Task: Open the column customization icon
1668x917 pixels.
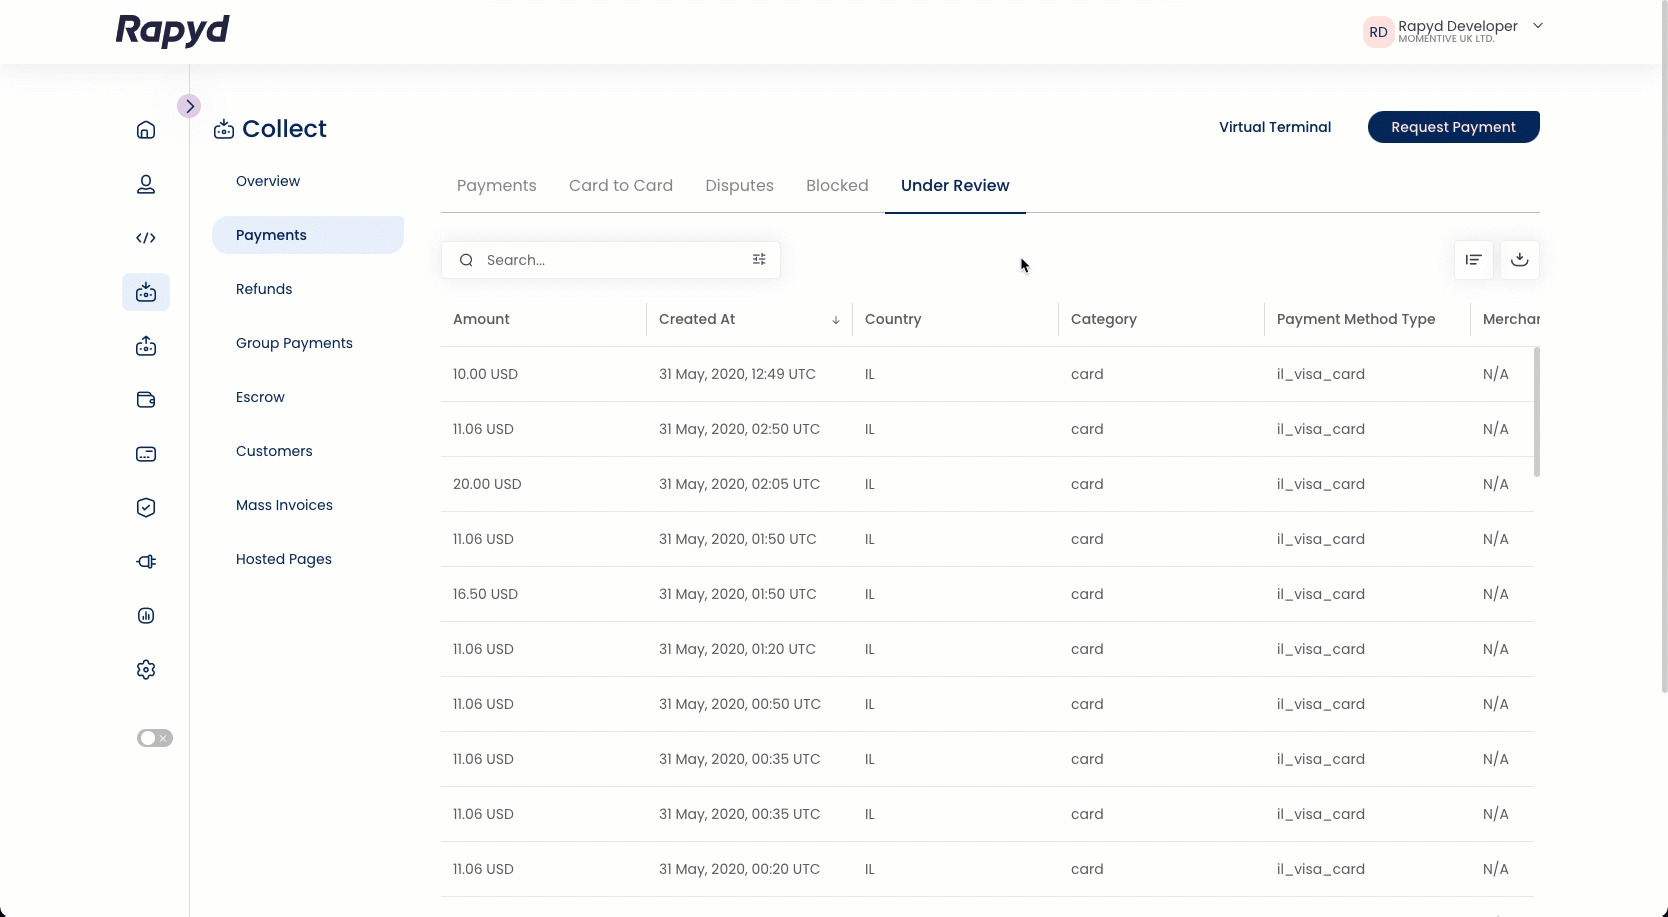Action: [x=1474, y=260]
